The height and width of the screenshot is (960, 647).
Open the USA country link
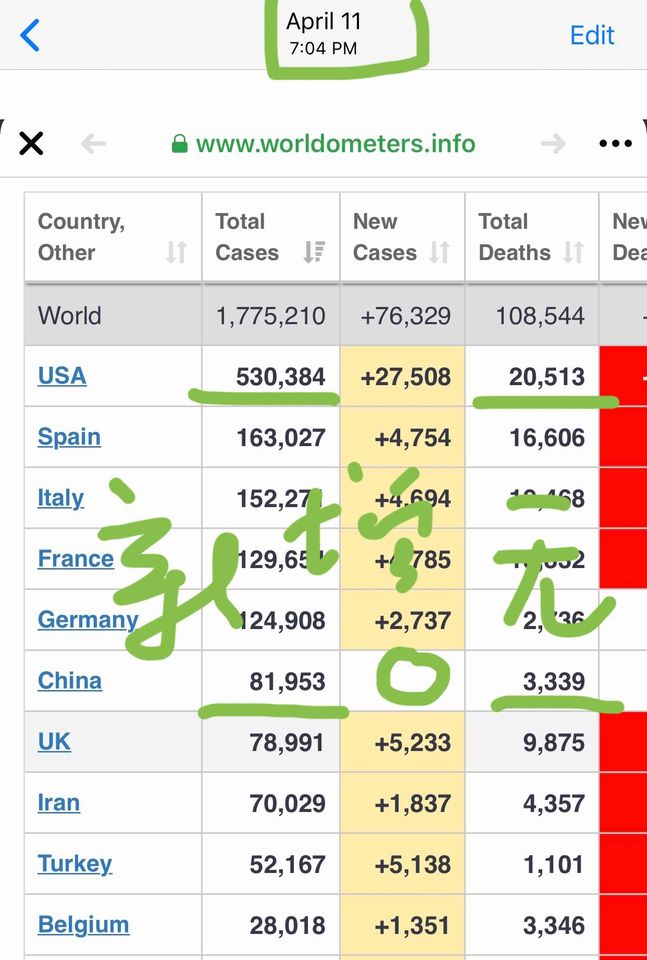pyautogui.click(x=62, y=376)
